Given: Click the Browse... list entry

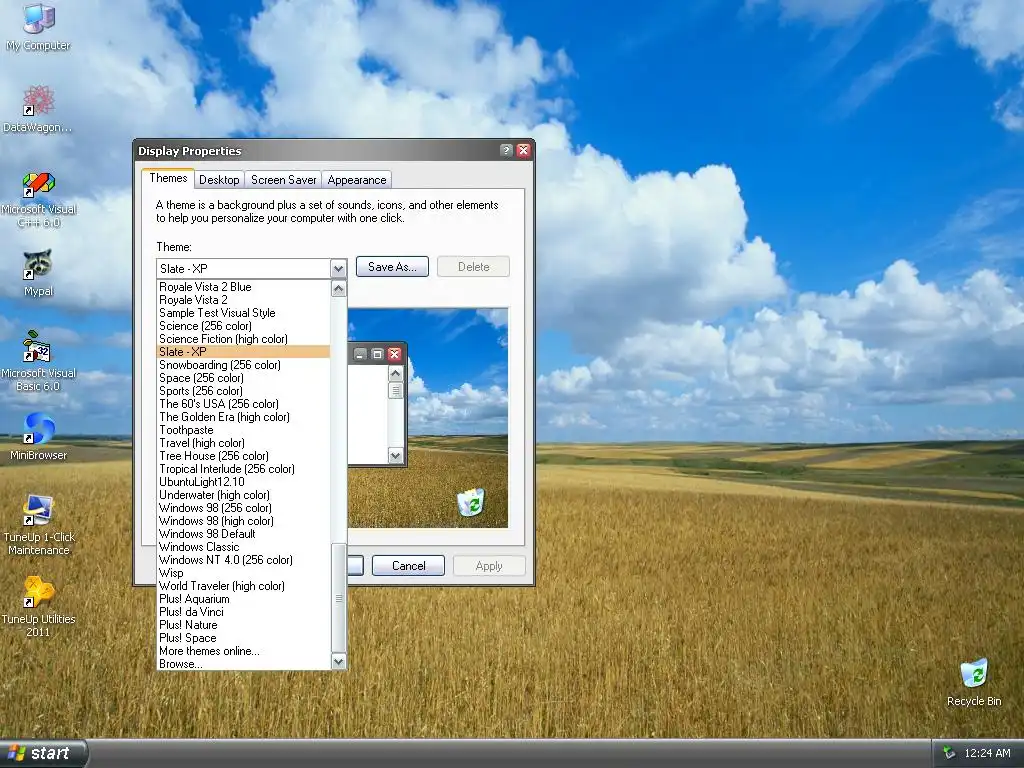Looking at the screenshot, I should pos(243,664).
